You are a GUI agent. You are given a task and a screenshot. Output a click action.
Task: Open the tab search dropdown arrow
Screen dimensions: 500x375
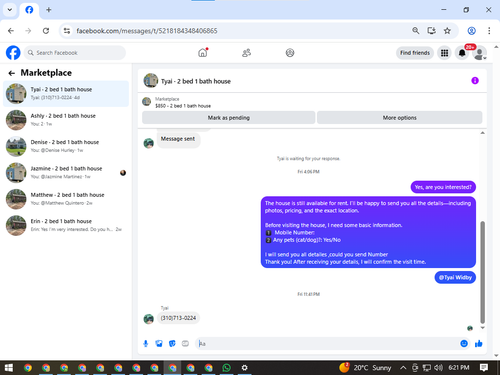[10, 10]
